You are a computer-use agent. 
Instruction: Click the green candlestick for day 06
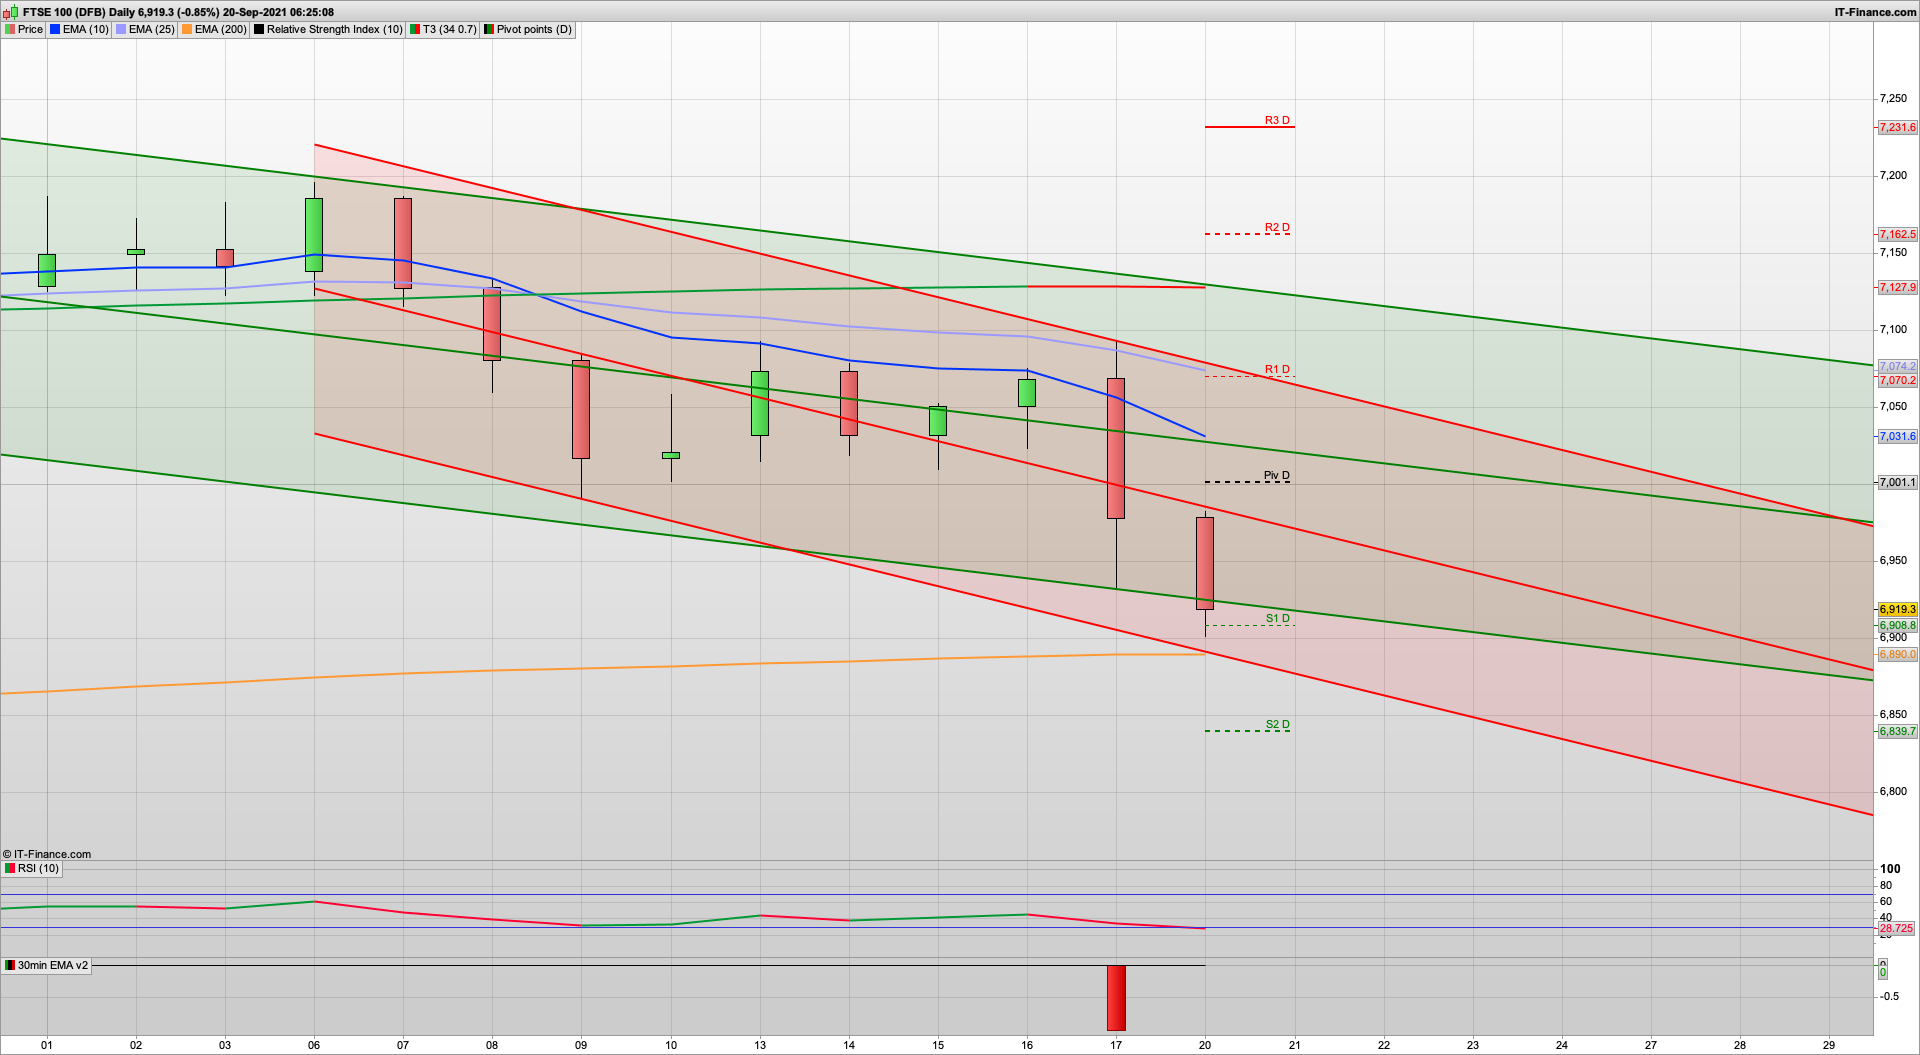(x=314, y=235)
